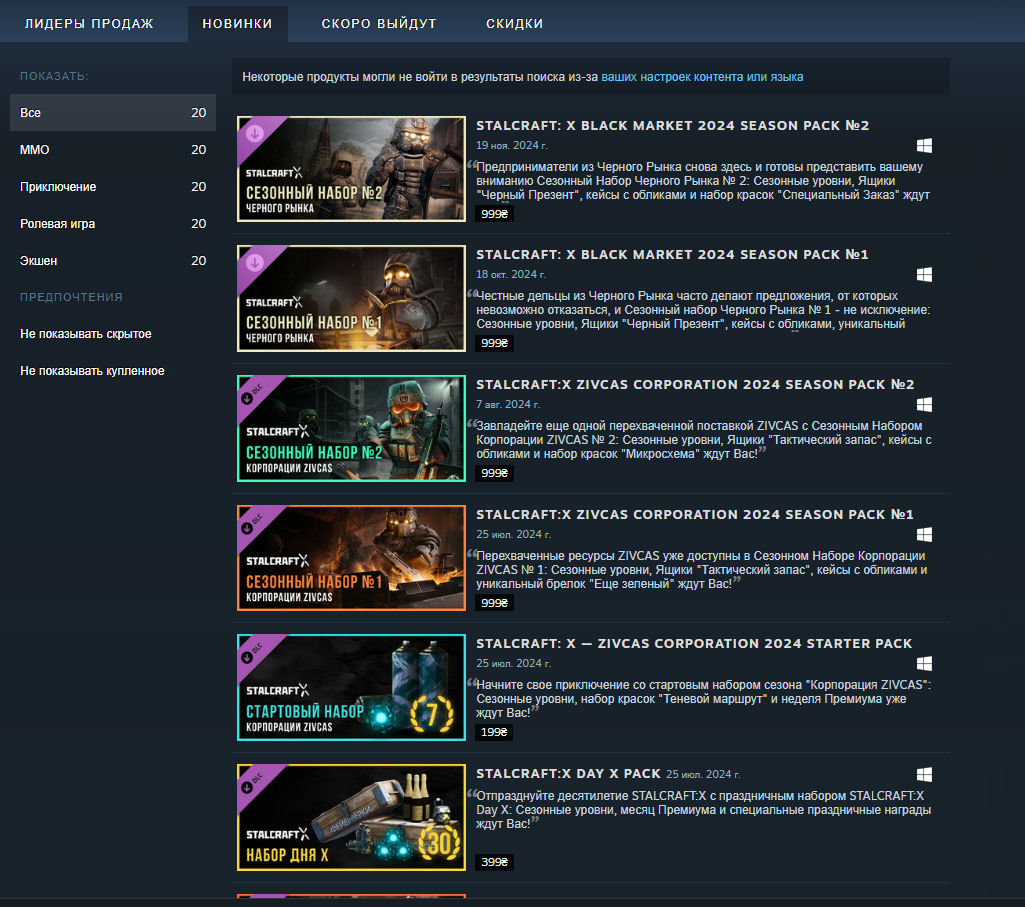This screenshot has height=907, width=1025.
Task: Click title Black Market 2024 Season Pack №1
Action: (672, 254)
